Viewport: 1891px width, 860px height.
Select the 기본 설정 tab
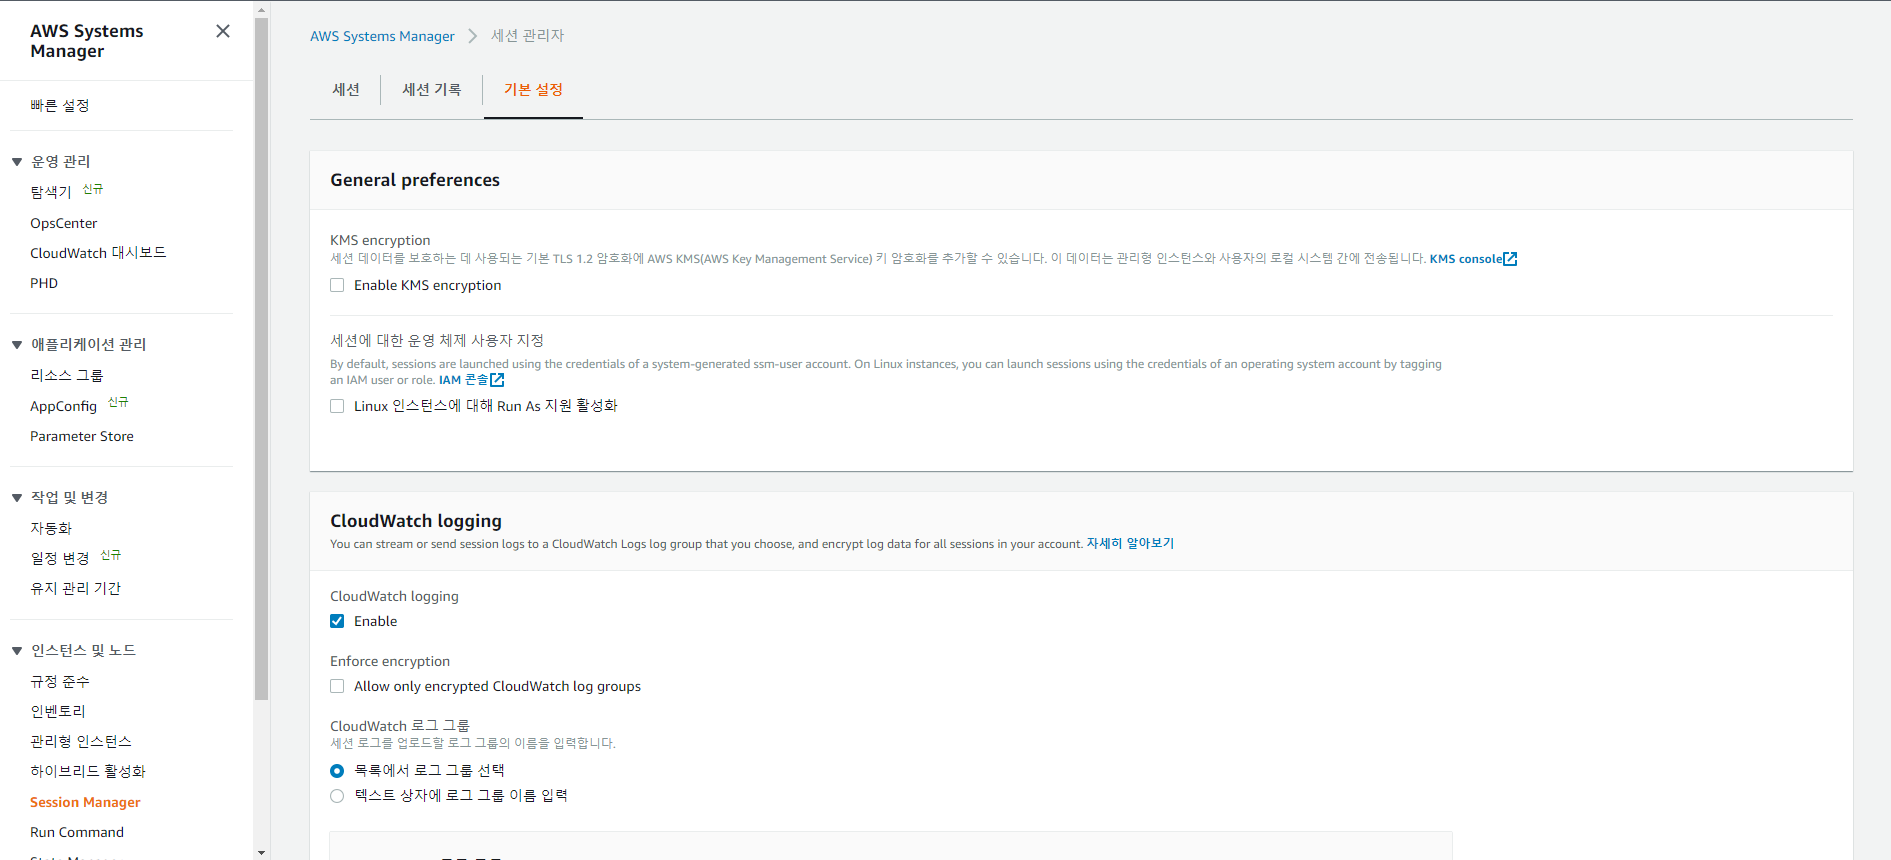coord(533,90)
